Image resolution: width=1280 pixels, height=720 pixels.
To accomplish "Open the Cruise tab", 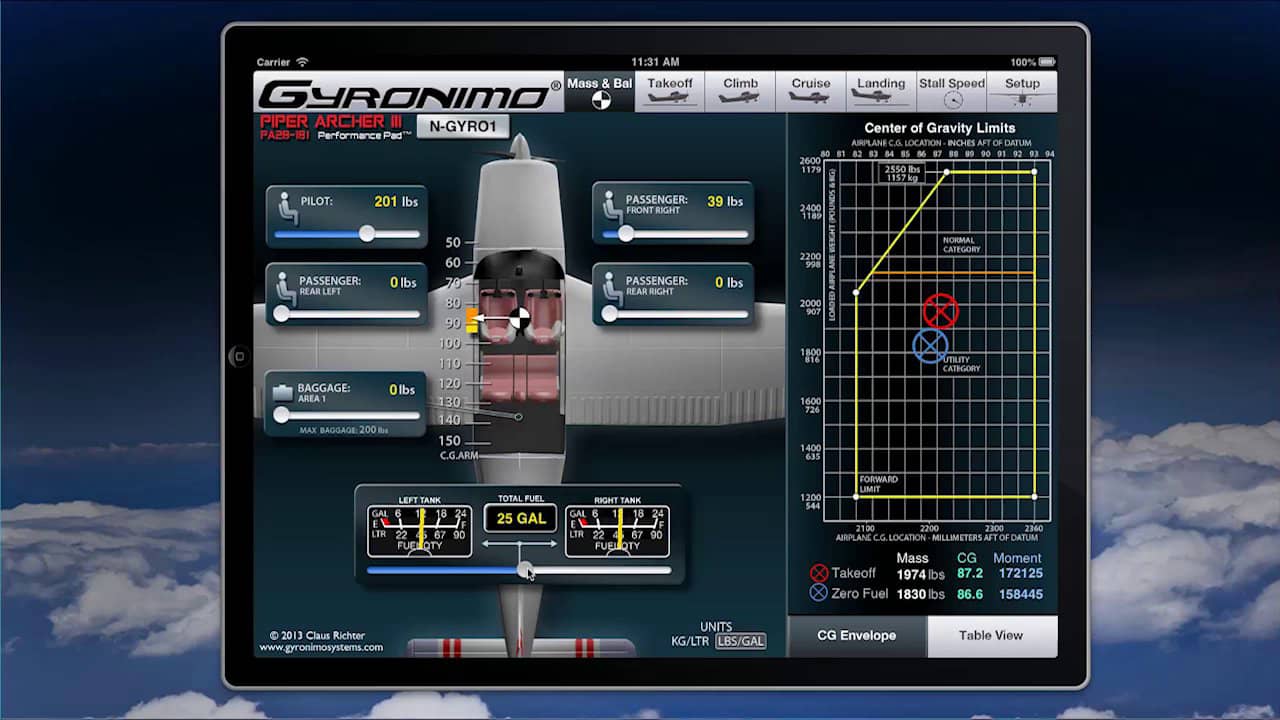I will 811,91.
